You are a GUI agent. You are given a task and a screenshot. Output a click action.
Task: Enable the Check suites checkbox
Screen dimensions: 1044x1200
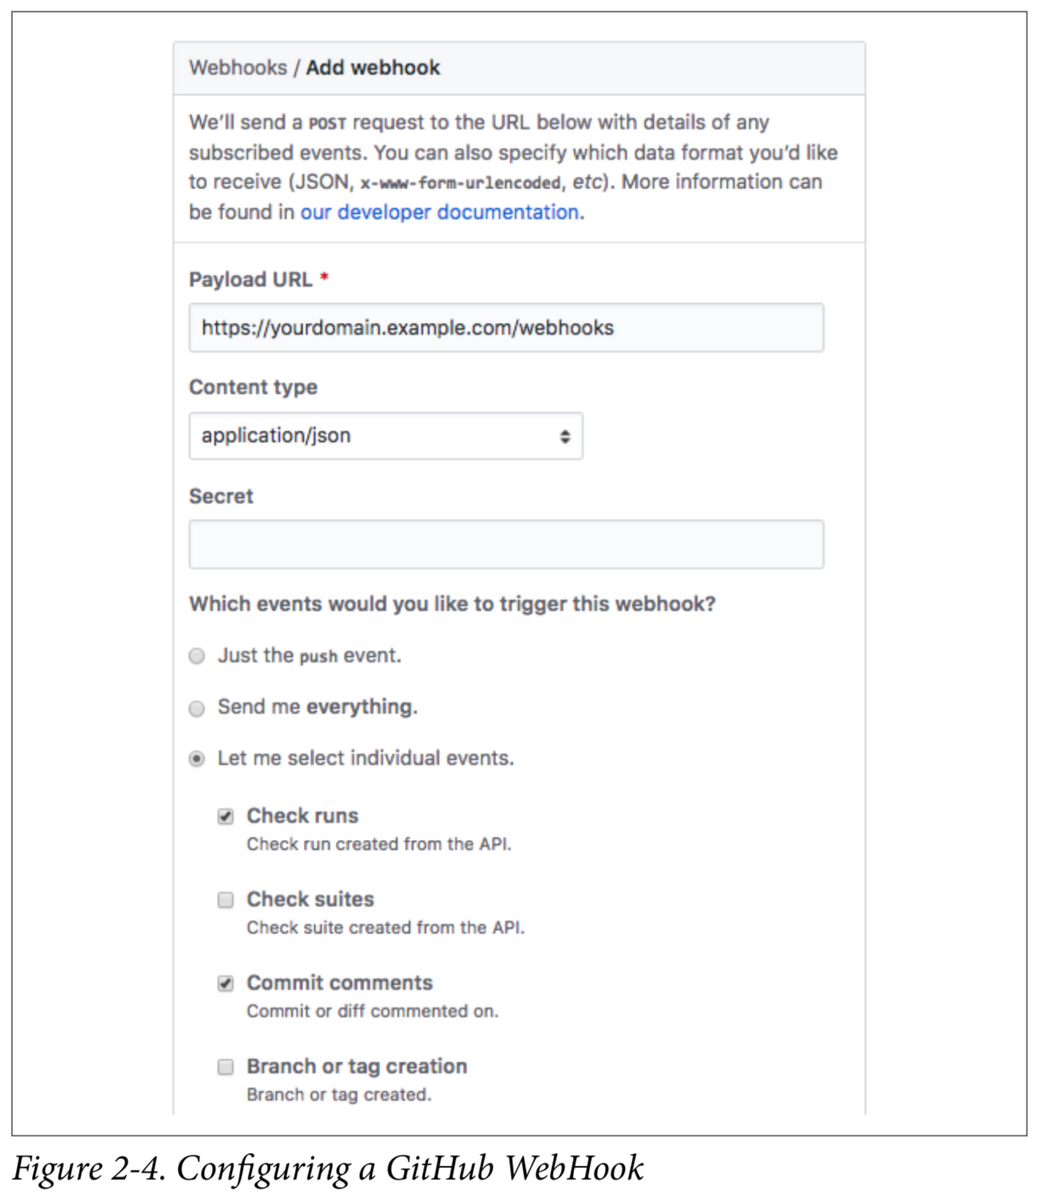coord(226,900)
